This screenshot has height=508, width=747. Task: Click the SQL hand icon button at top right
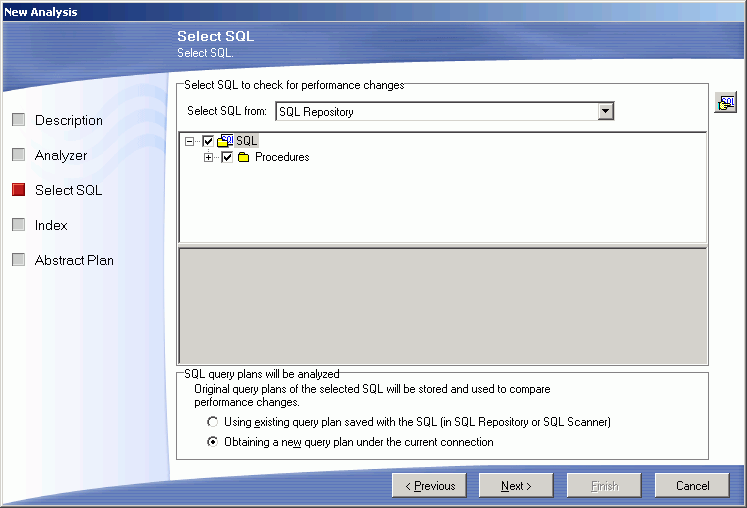coord(726,102)
